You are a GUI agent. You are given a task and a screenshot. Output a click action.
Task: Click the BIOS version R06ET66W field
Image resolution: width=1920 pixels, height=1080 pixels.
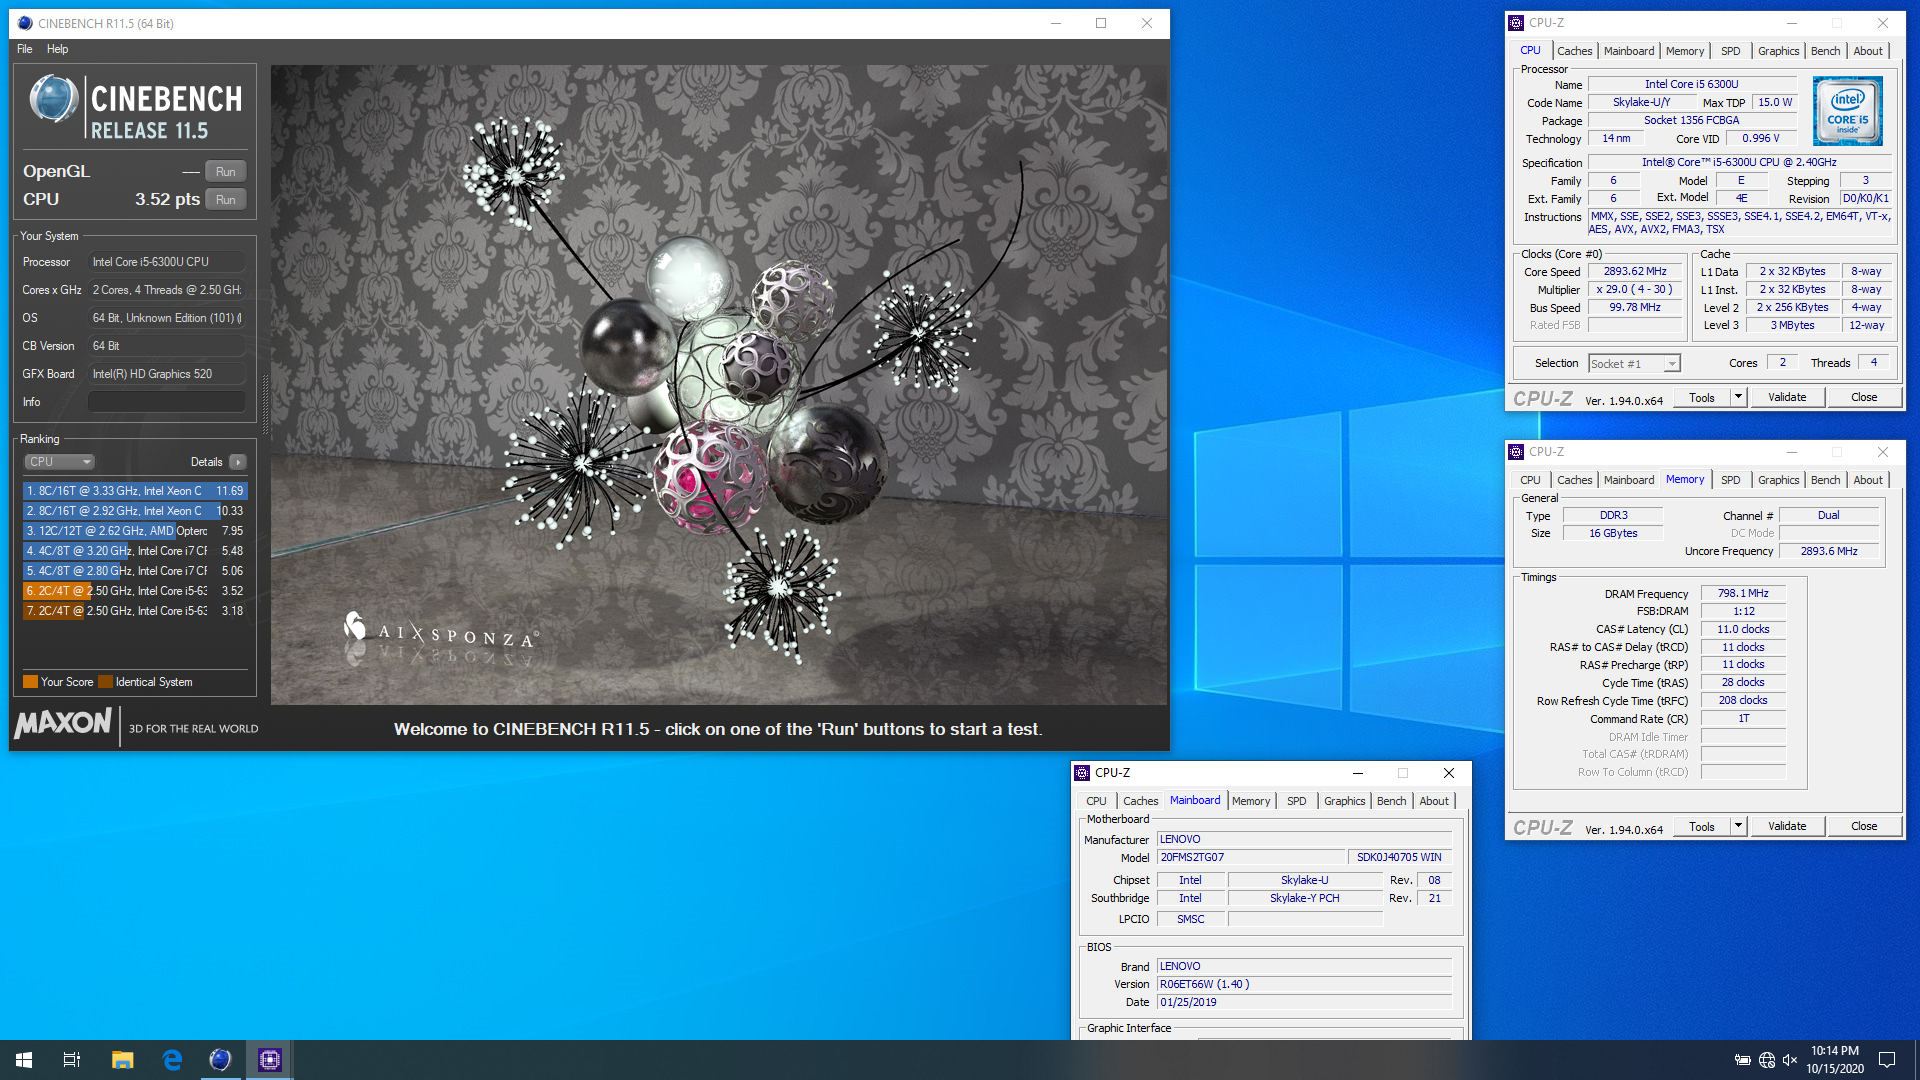click(1305, 985)
